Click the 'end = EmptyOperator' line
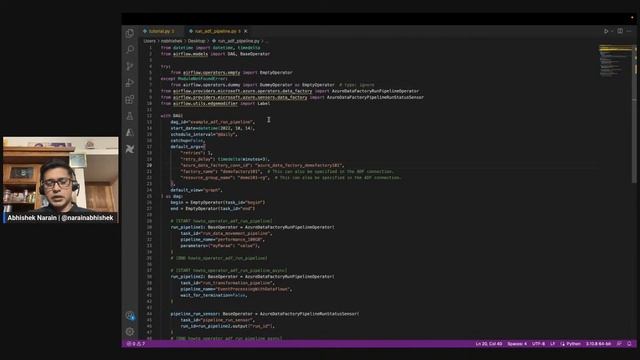 [x=213, y=209]
